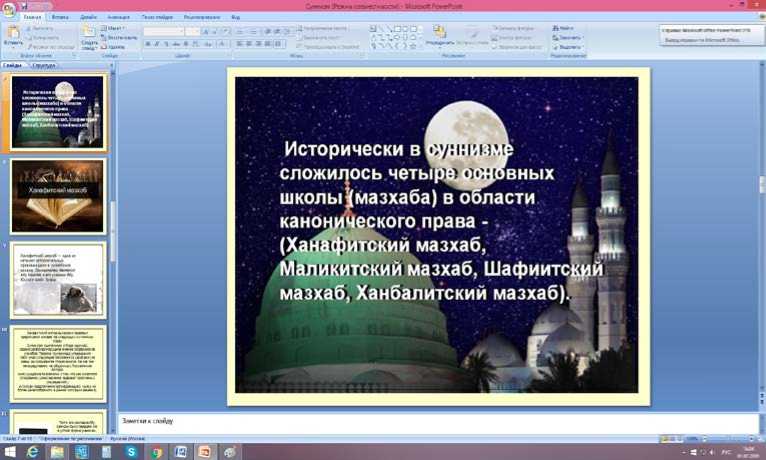The image size is (766, 460).
Task: Open Shape Outline (Контур фигуры) dropdown
Action: 512,38
